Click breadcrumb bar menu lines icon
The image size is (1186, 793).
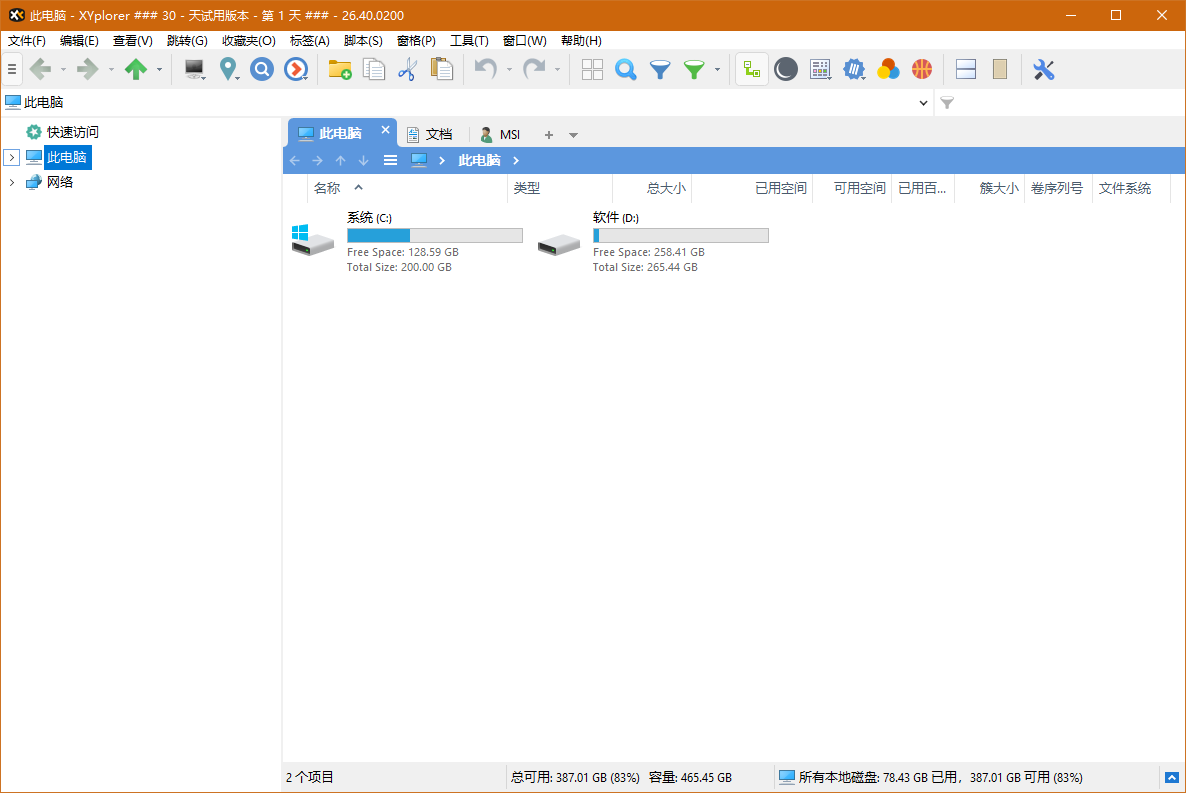(x=390, y=160)
